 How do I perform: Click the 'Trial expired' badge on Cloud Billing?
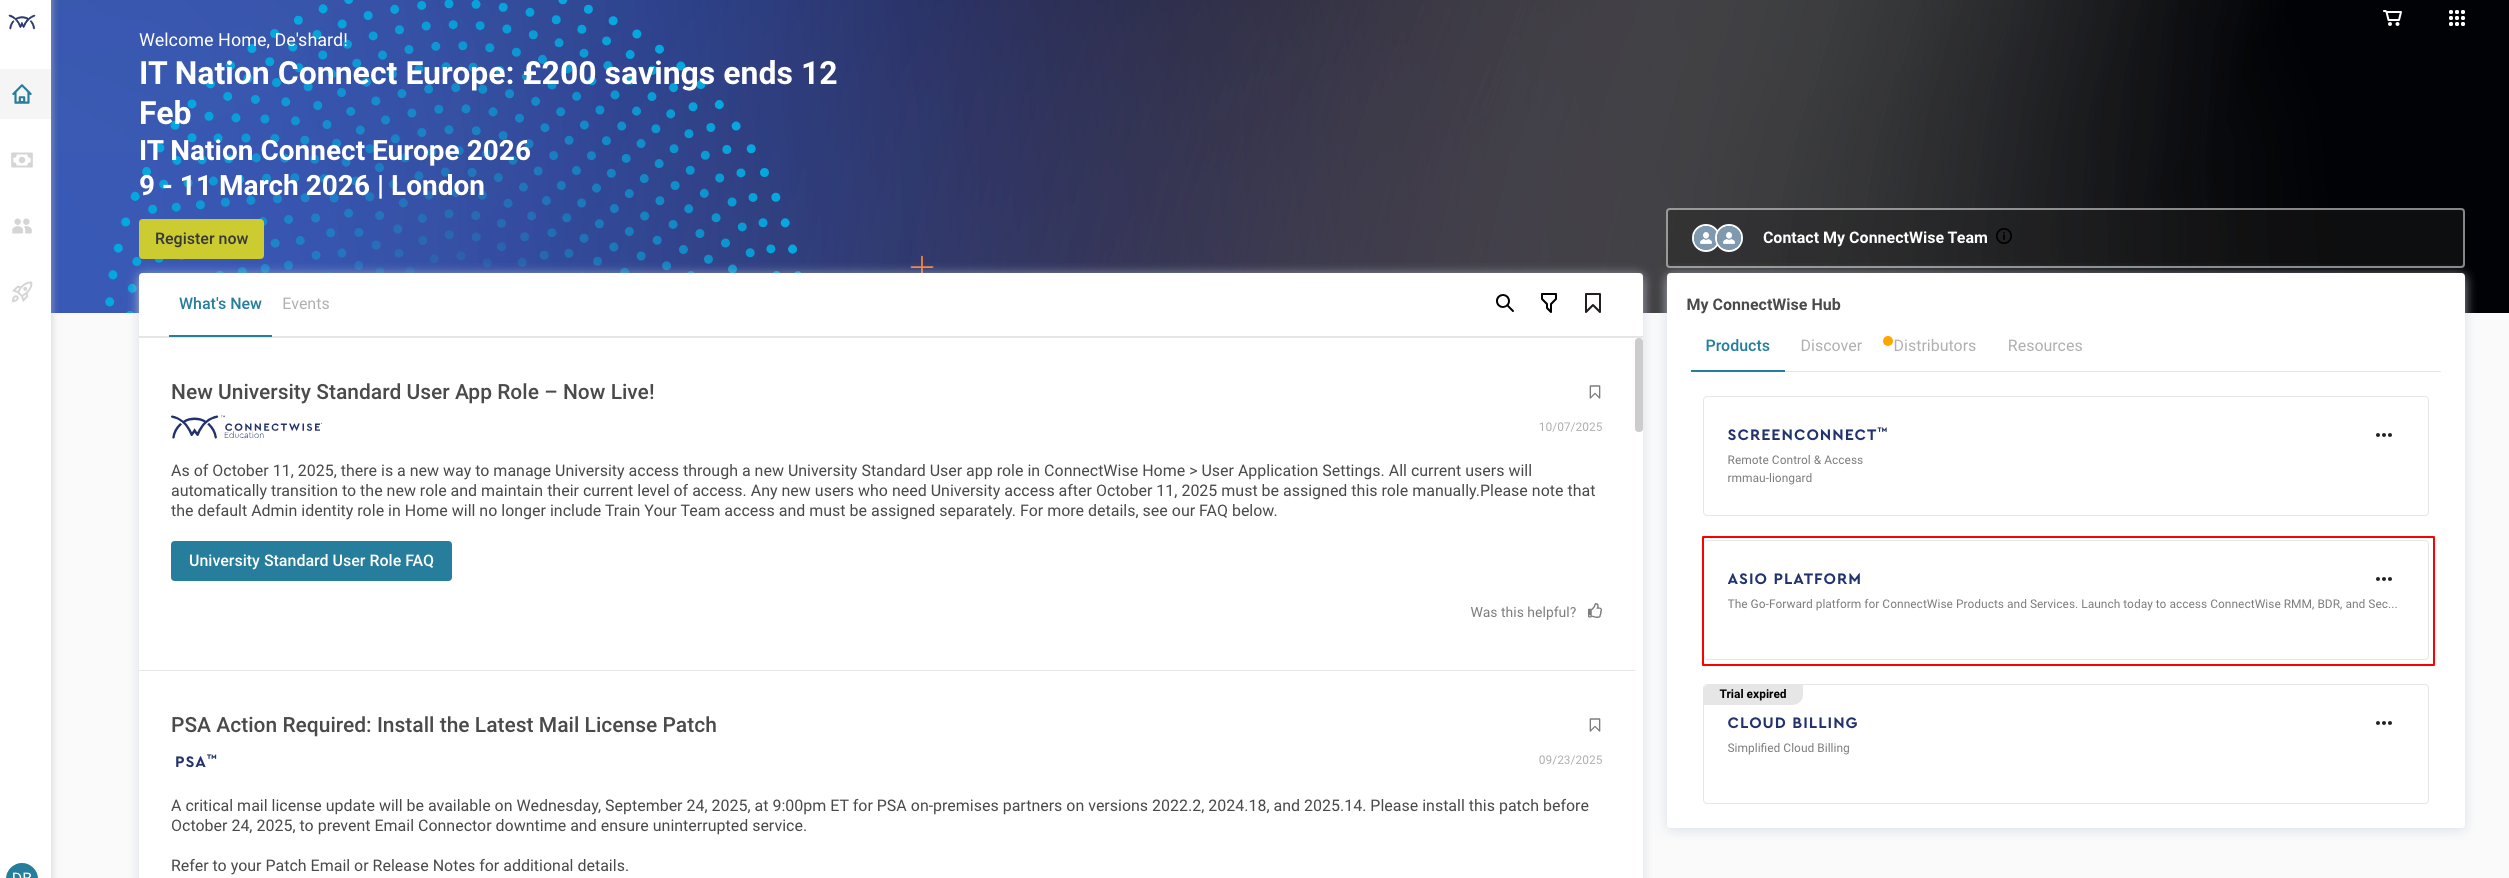1752,694
